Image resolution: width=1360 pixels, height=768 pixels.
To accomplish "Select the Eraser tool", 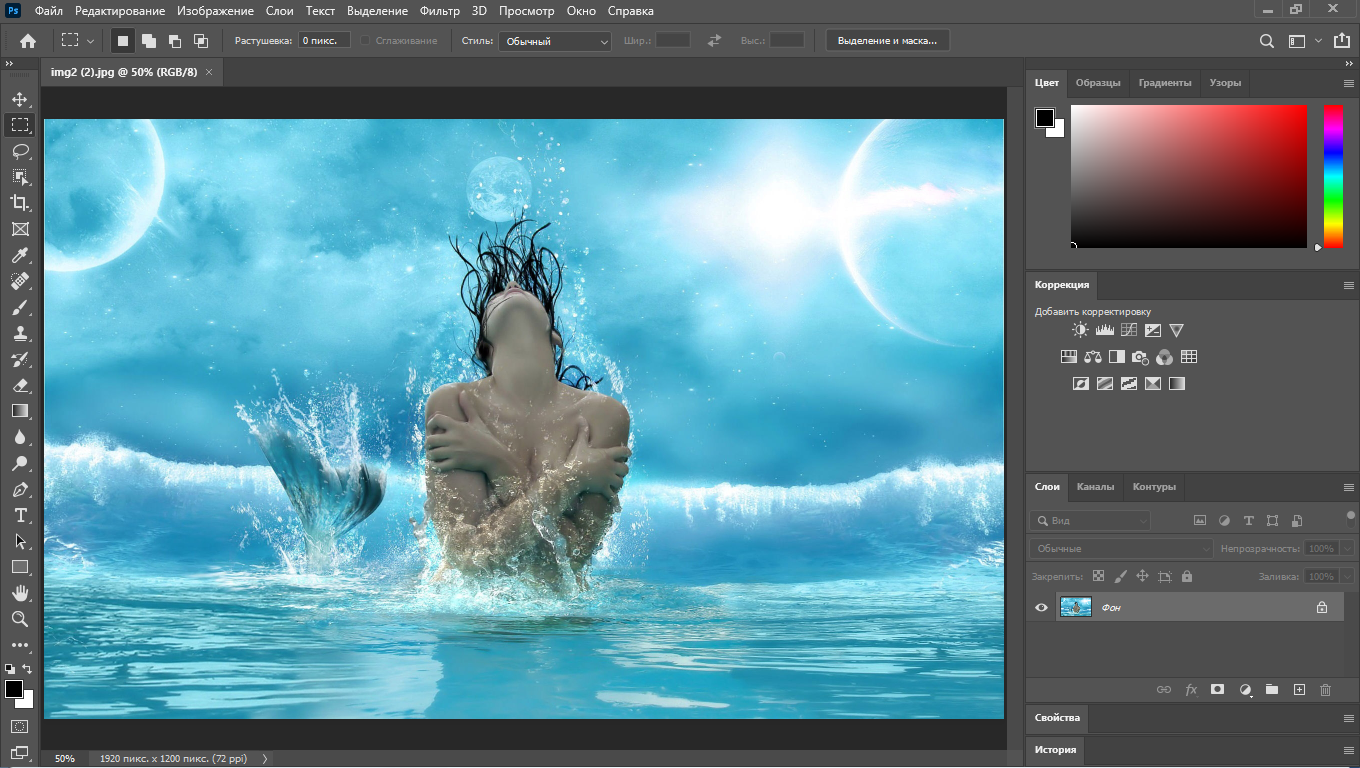I will (20, 385).
